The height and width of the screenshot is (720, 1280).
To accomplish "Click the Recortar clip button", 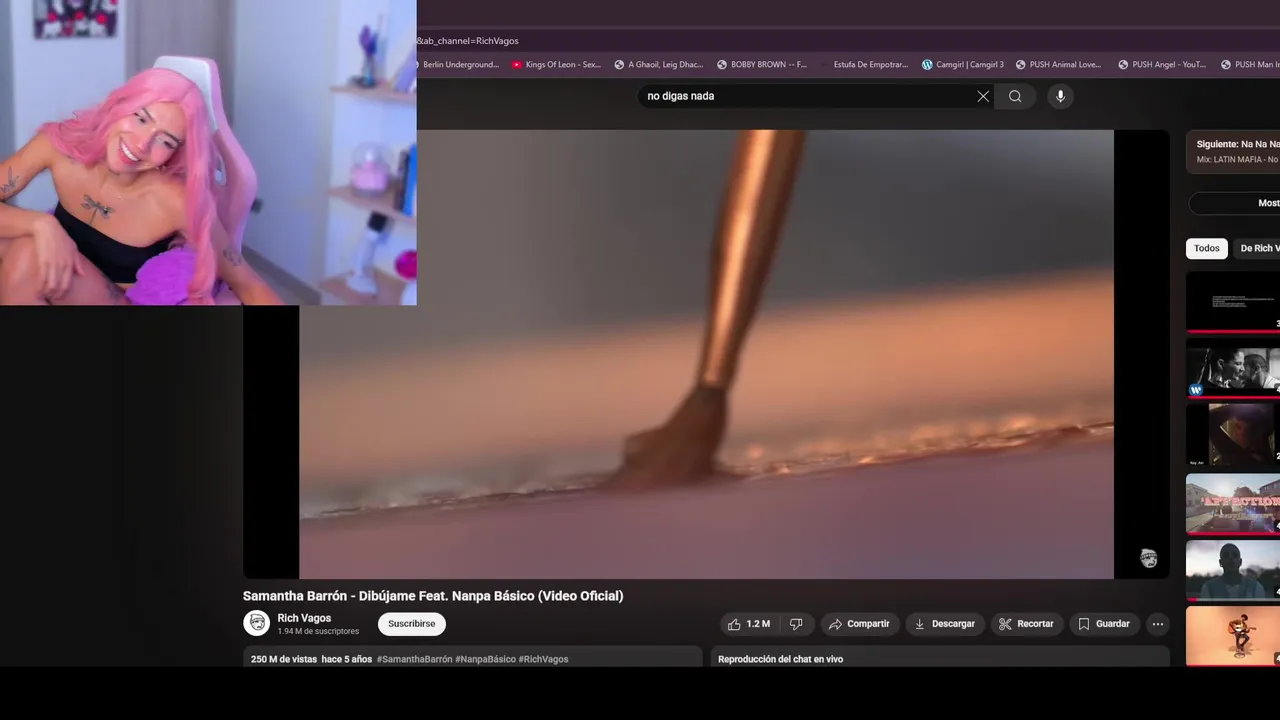I will [x=1026, y=624].
